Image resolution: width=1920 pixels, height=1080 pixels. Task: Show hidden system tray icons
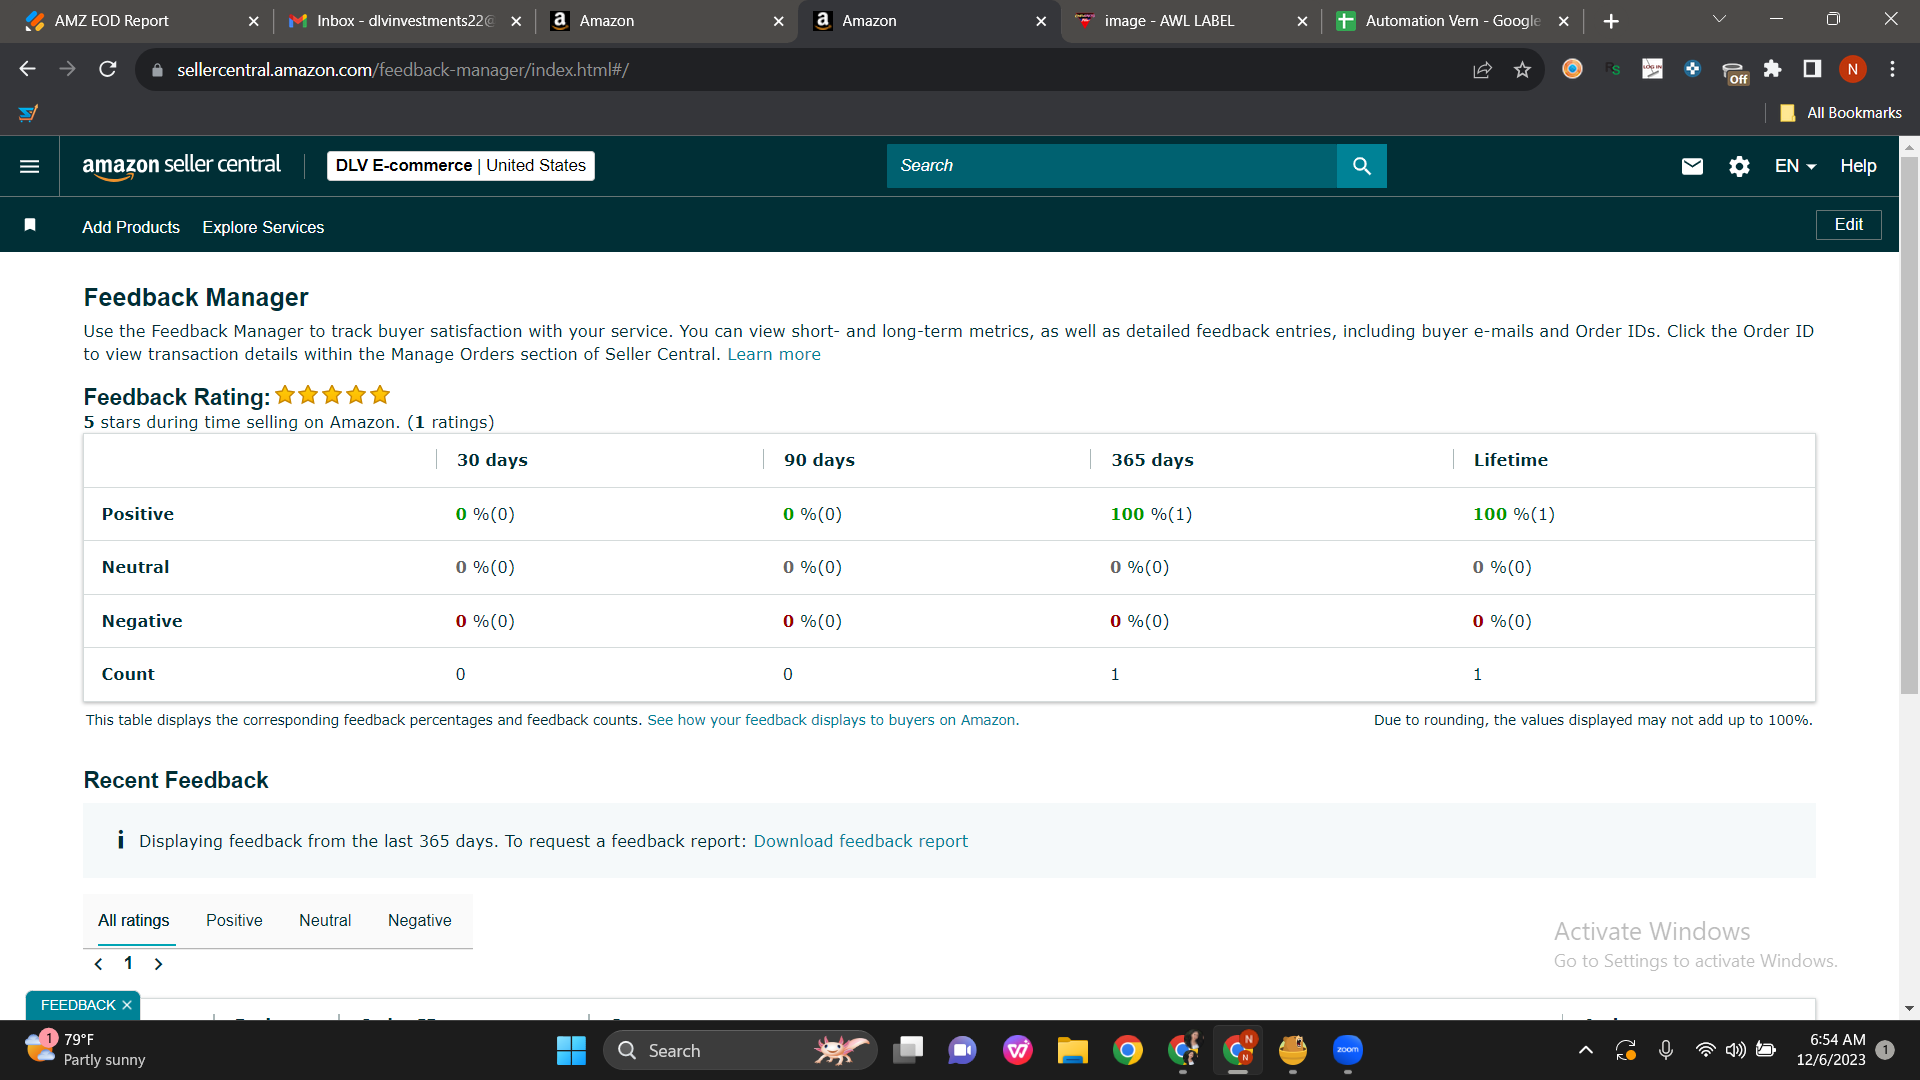click(x=1586, y=1050)
